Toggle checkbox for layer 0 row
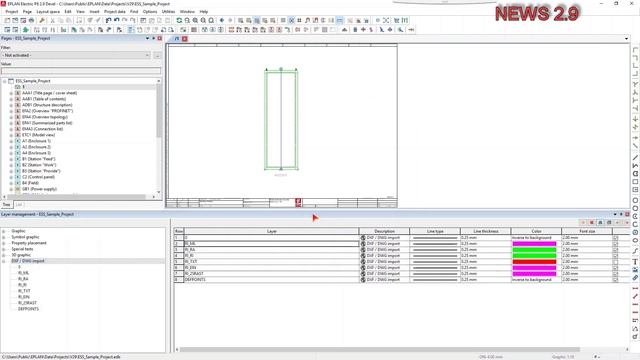This screenshot has height=360, width=640. coord(616,238)
